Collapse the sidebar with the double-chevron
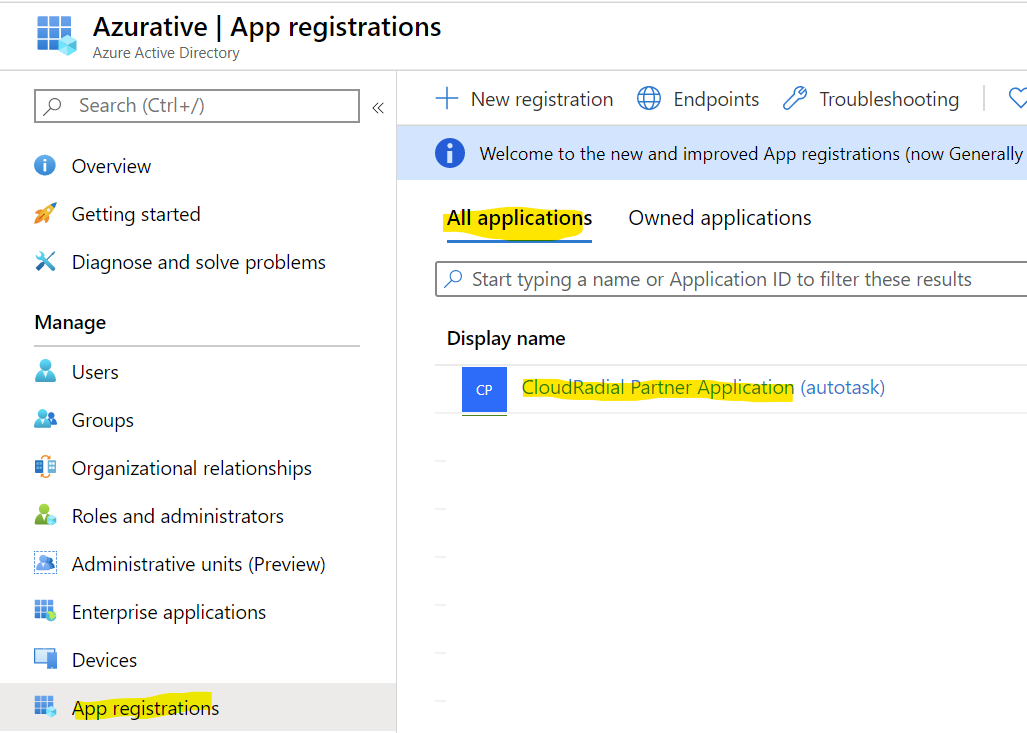Image resolution: width=1027 pixels, height=733 pixels. (378, 107)
